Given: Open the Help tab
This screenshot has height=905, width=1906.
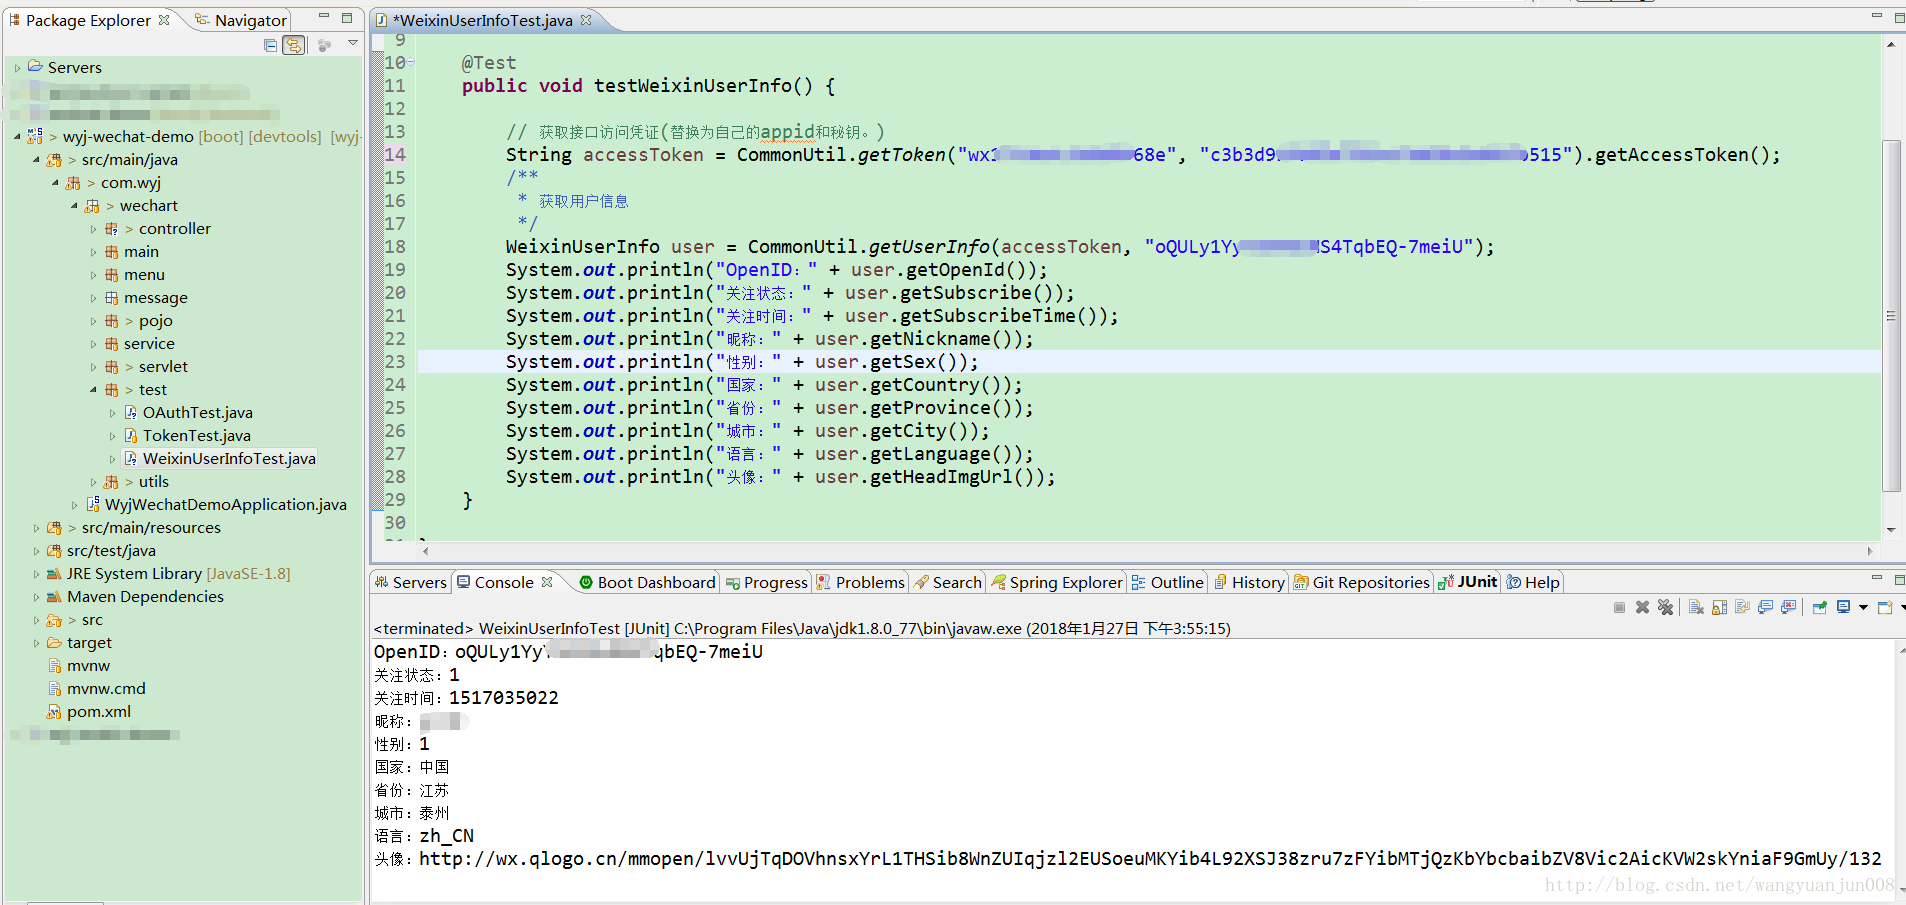Looking at the screenshot, I should pyautogui.click(x=1534, y=582).
